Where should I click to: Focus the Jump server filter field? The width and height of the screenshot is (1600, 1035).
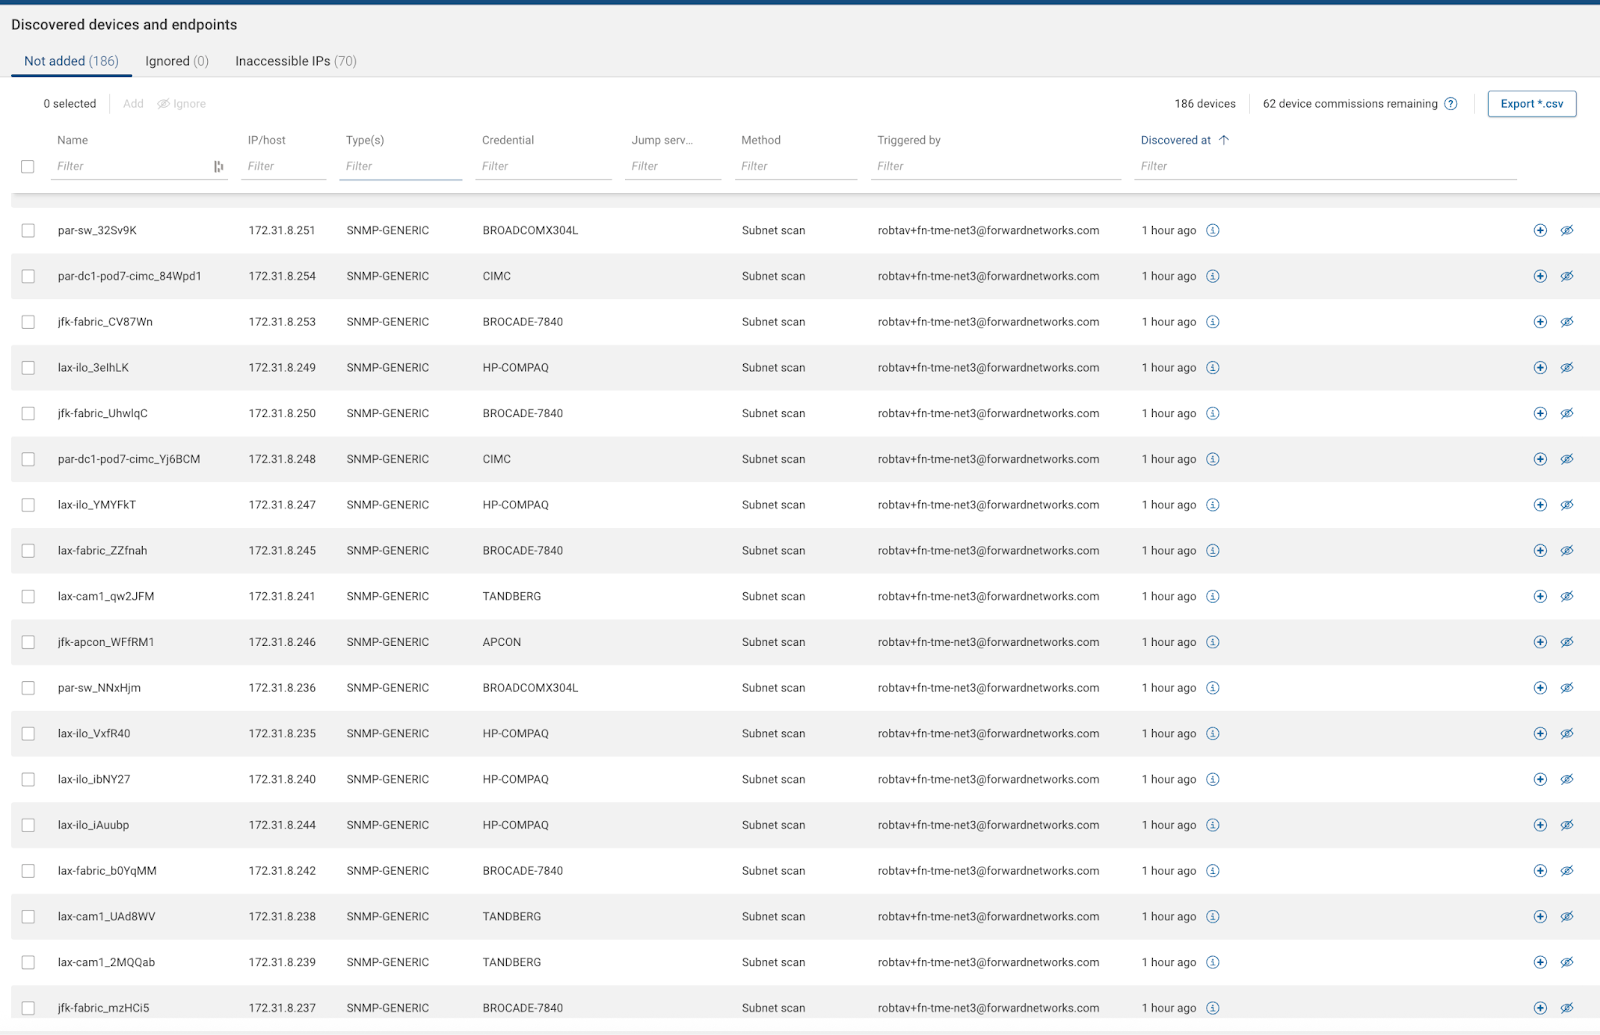coord(673,167)
